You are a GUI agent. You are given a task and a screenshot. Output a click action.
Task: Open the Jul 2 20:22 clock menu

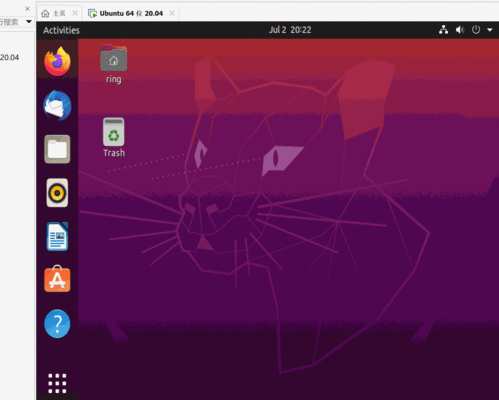click(290, 30)
